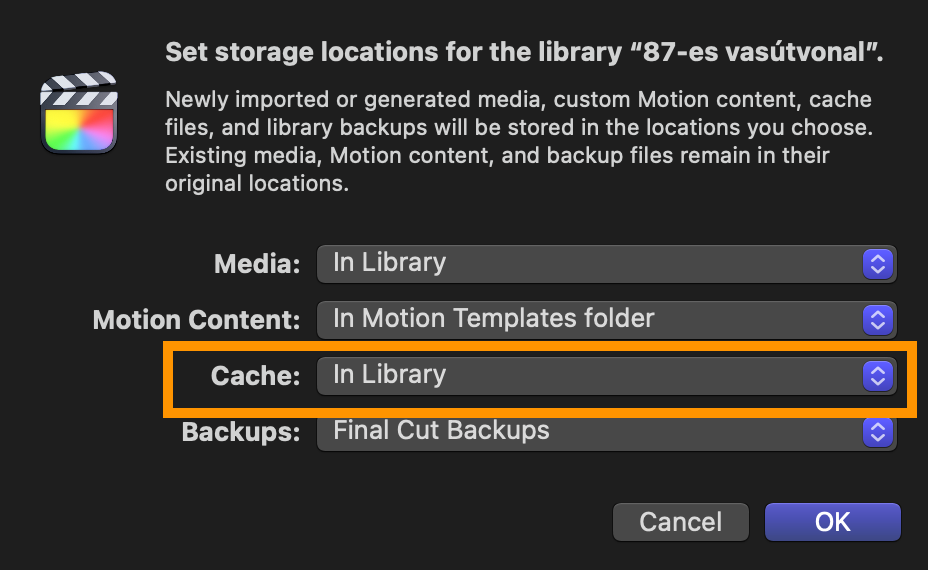Screen dimensions: 928x570
Task: Click the words original locations in the description
Action: [x=255, y=183]
